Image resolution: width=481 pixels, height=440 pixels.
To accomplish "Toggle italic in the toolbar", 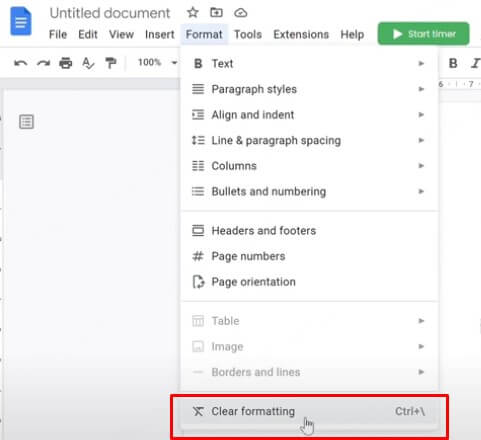I will (475, 63).
